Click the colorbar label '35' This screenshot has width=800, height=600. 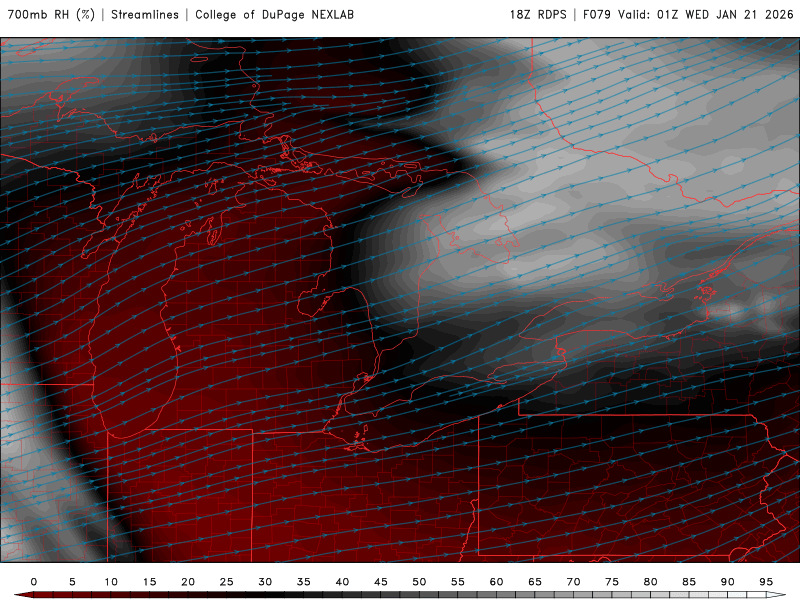[304, 582]
